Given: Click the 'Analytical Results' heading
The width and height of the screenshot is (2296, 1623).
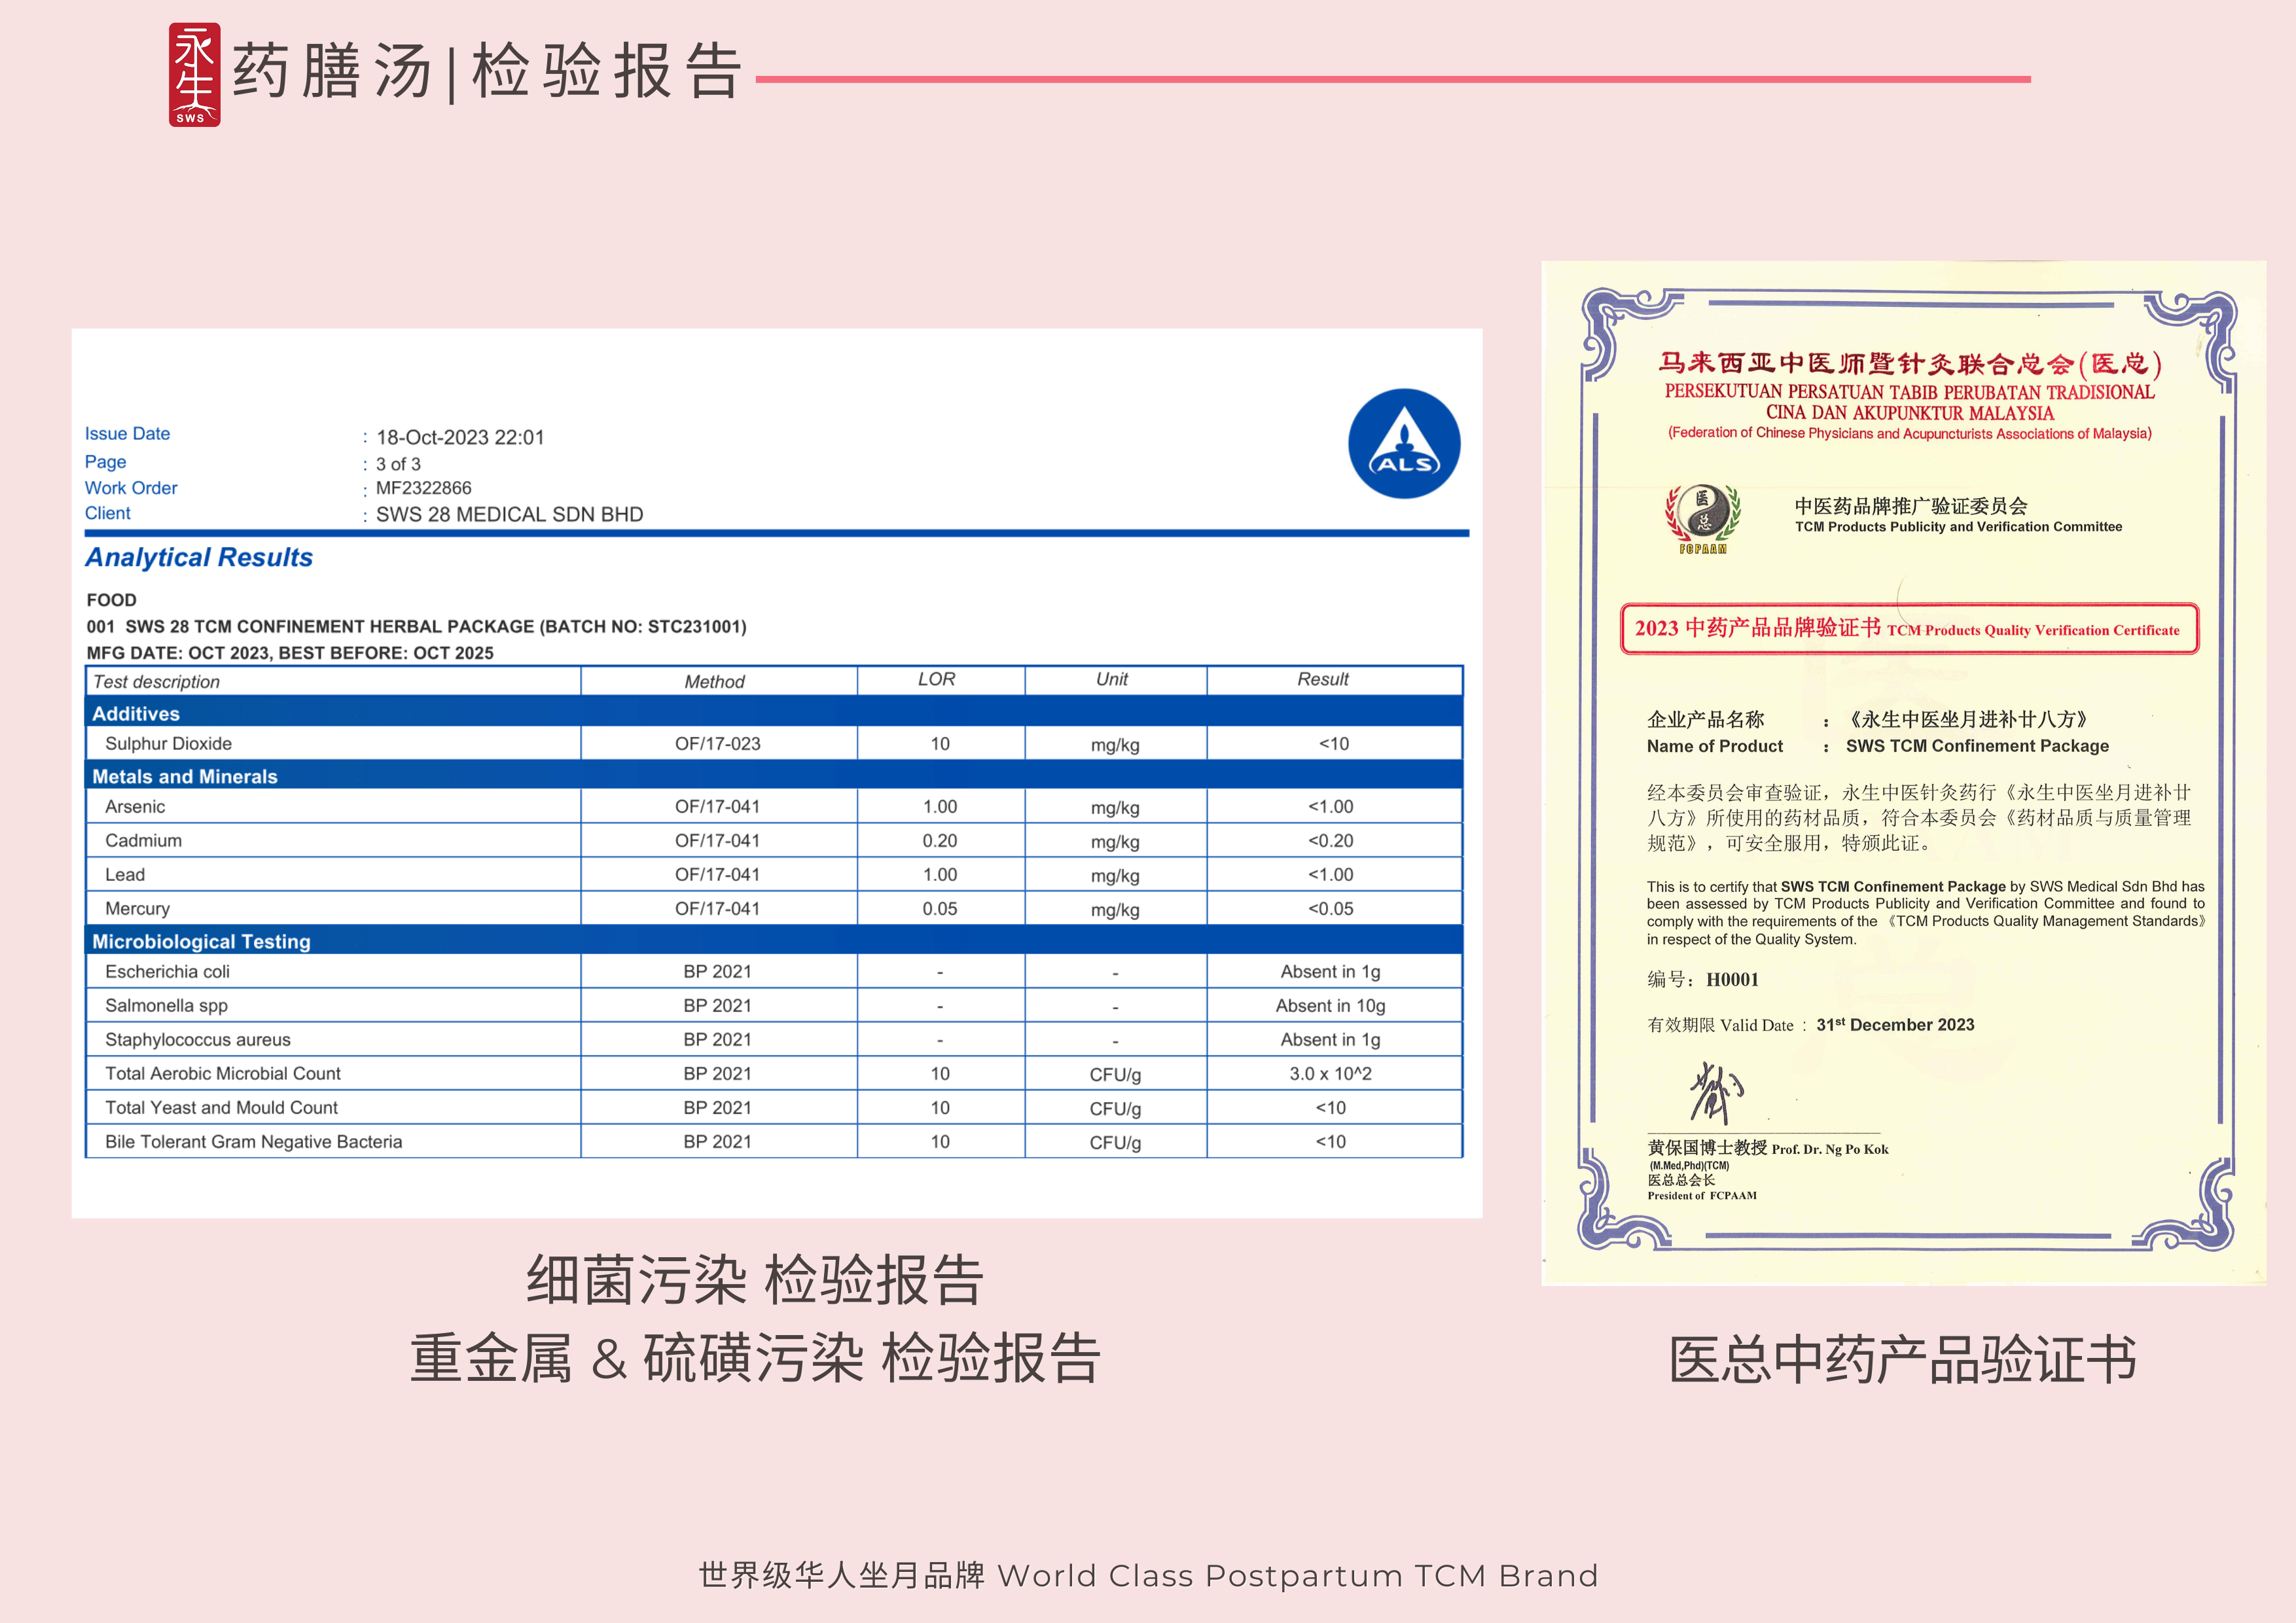Looking at the screenshot, I should (x=199, y=557).
